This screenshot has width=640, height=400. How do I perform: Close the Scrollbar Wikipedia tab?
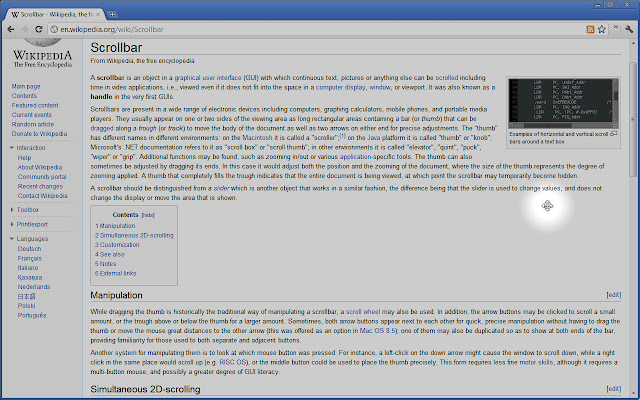point(98,14)
